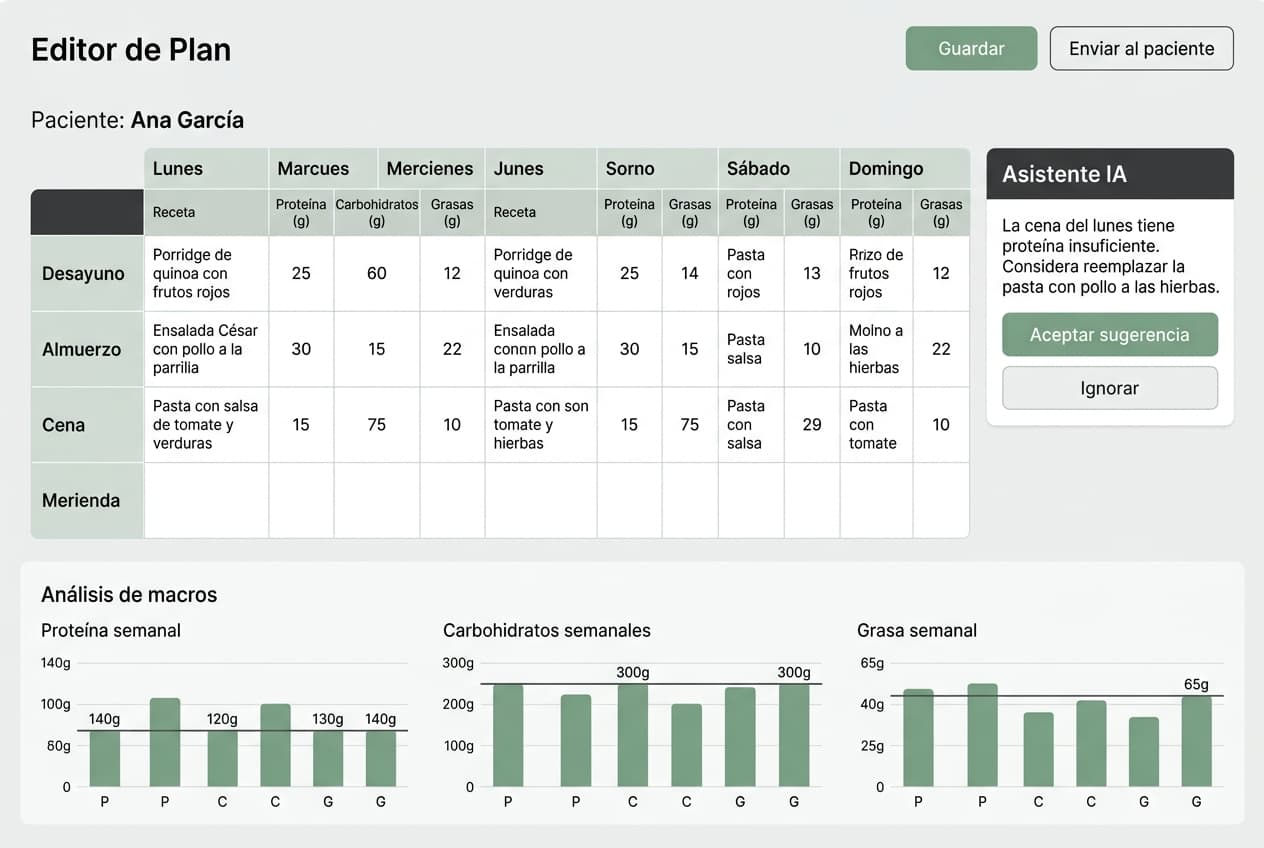The image size is (1264, 848).
Task: Click first bar in Carbohidratos semanales chart
Action: click(x=508, y=735)
